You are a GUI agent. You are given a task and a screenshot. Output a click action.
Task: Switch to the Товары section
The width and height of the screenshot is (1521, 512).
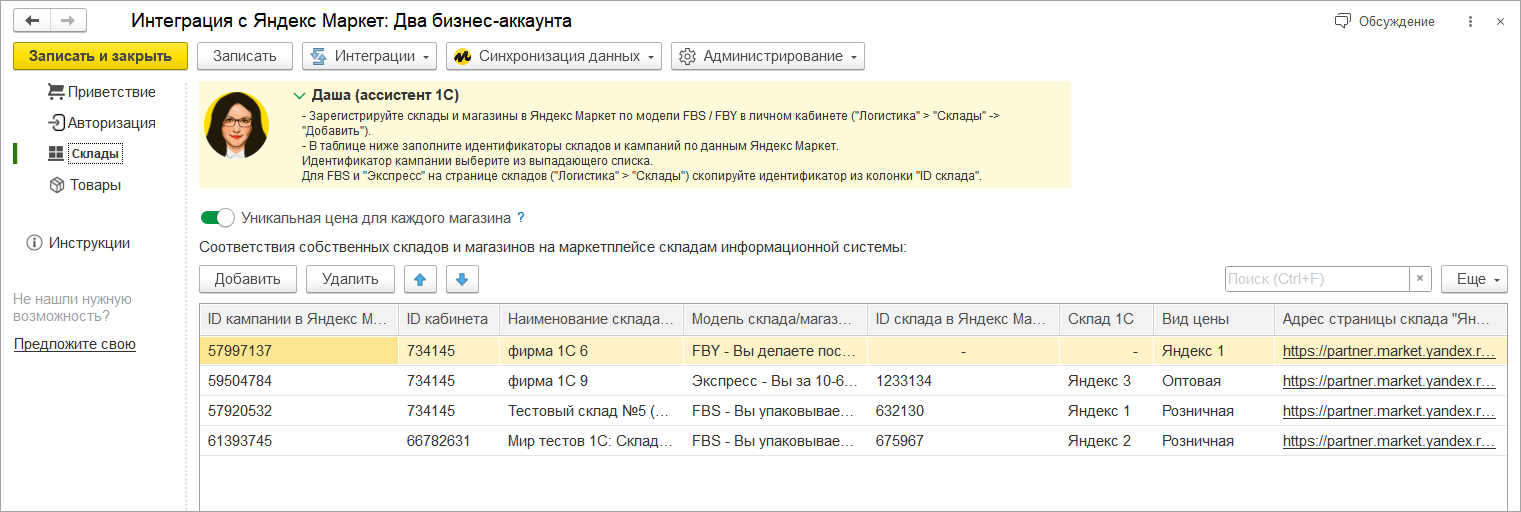click(x=95, y=185)
